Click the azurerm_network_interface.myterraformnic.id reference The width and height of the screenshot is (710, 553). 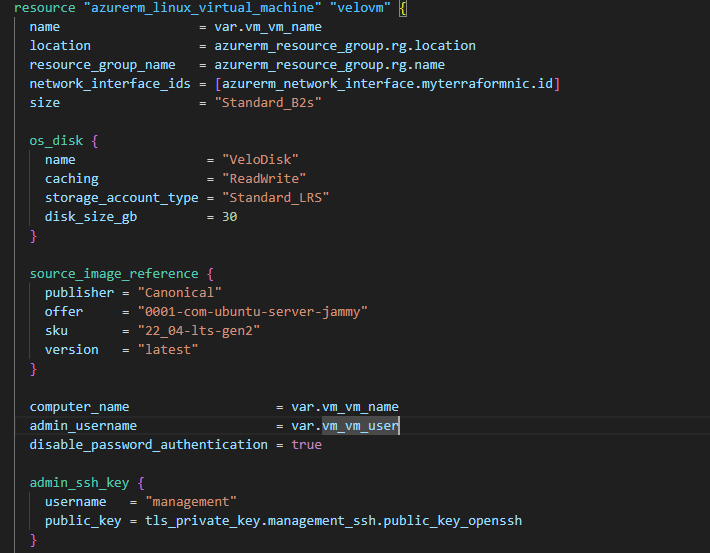pos(387,84)
